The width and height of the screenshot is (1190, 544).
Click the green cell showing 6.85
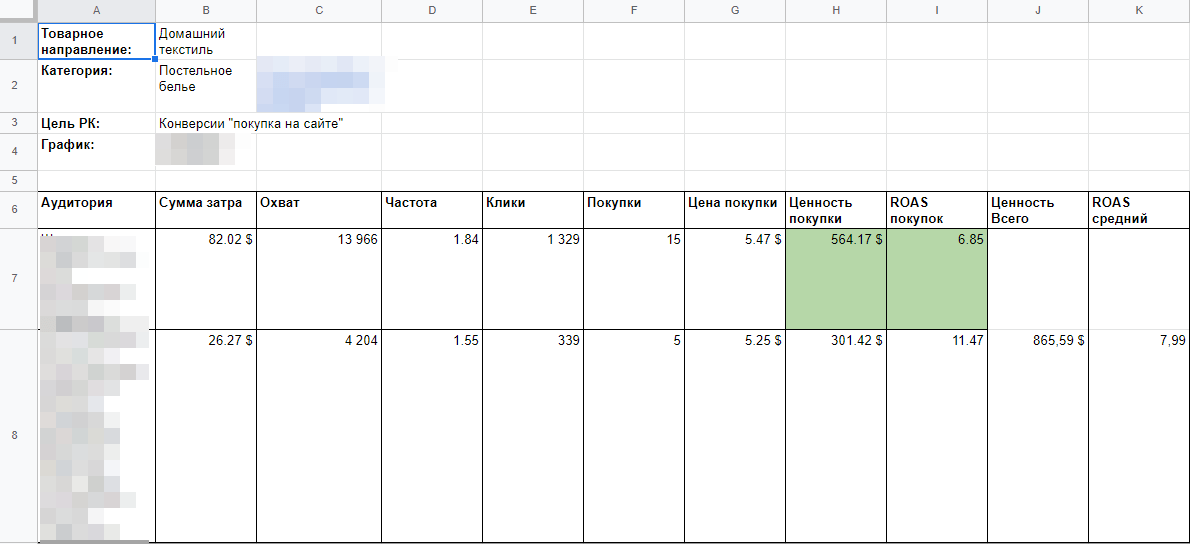coord(936,278)
